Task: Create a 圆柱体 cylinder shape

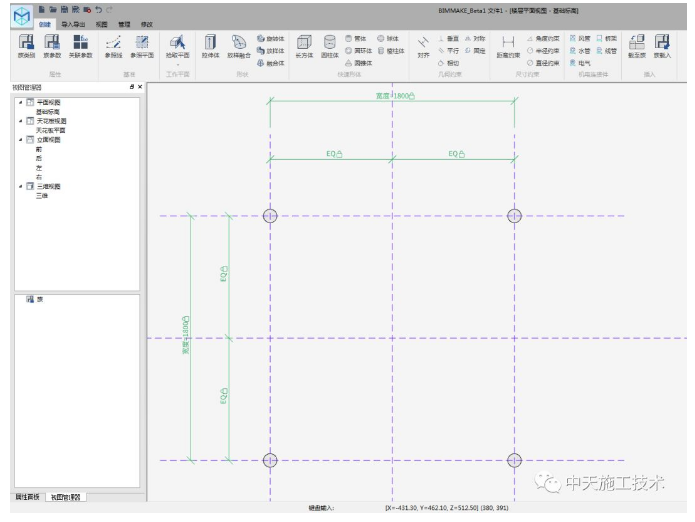Action: coord(330,47)
